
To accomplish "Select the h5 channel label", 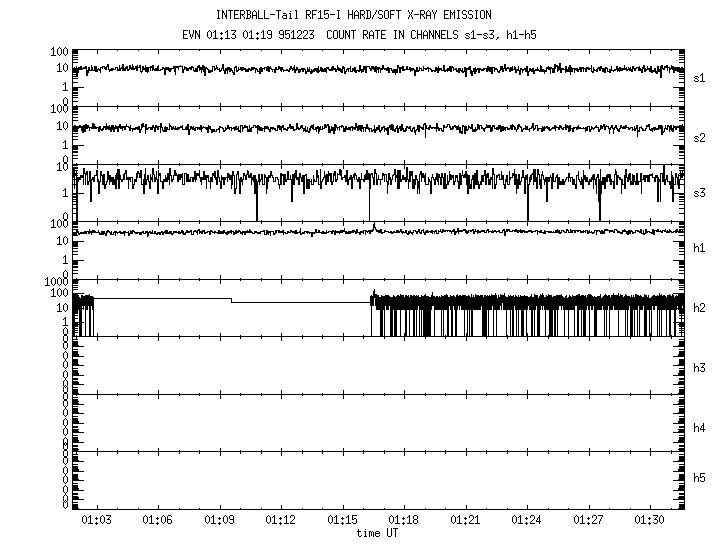I will (x=699, y=479).
